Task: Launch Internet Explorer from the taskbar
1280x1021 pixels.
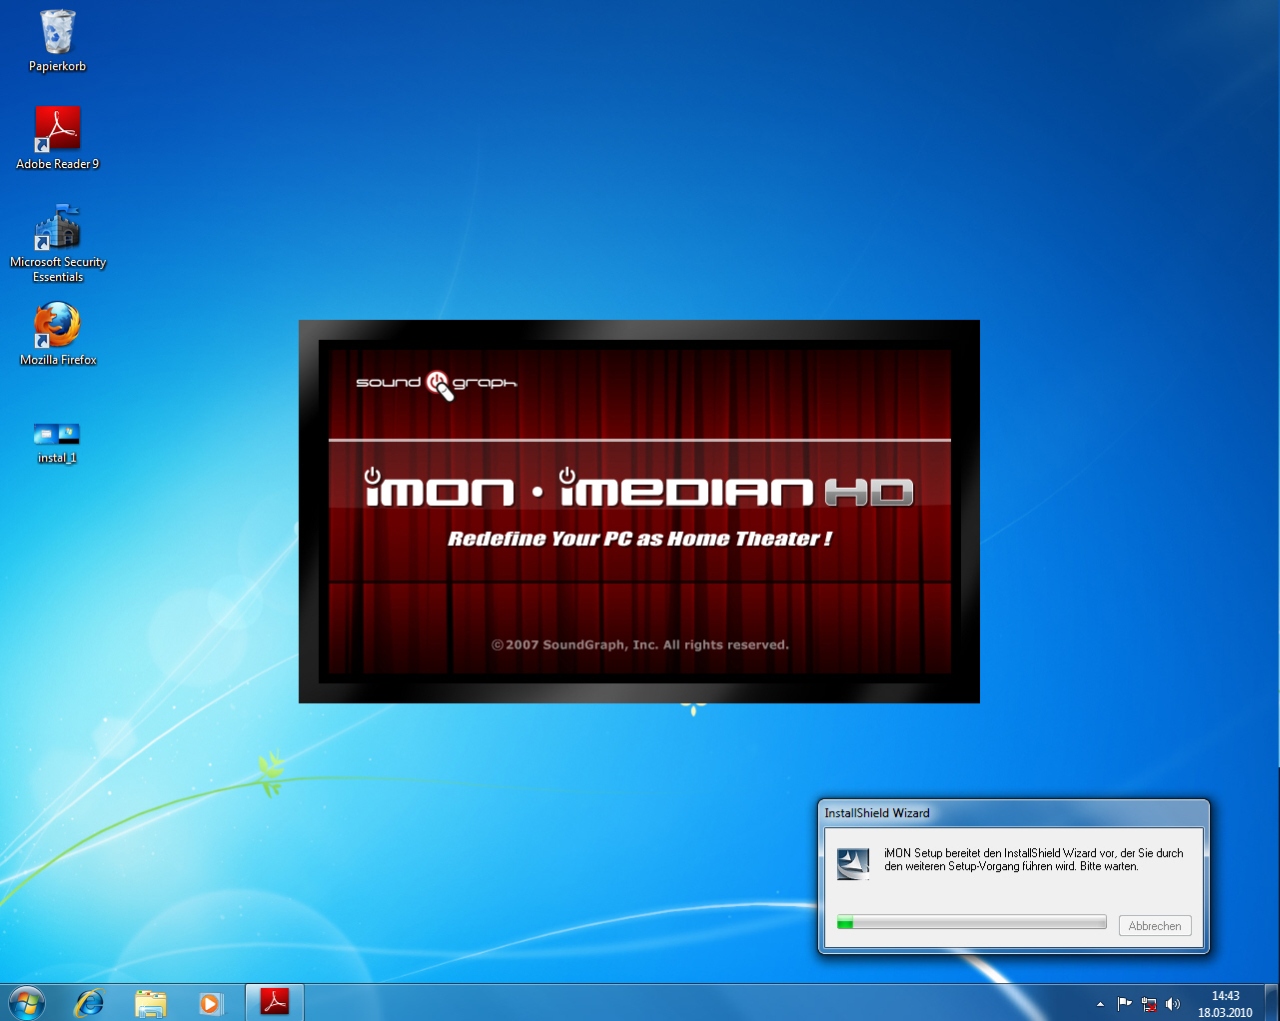Action: [x=89, y=1002]
